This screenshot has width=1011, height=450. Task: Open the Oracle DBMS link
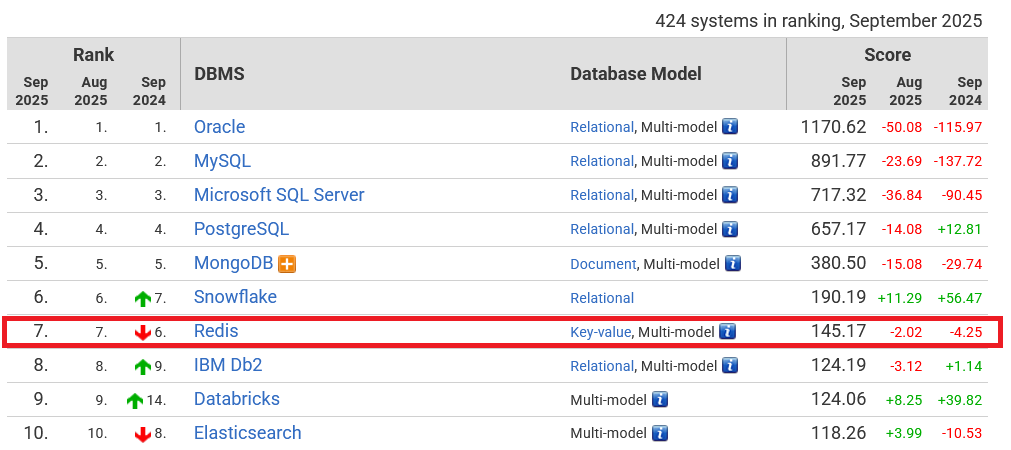tap(219, 127)
